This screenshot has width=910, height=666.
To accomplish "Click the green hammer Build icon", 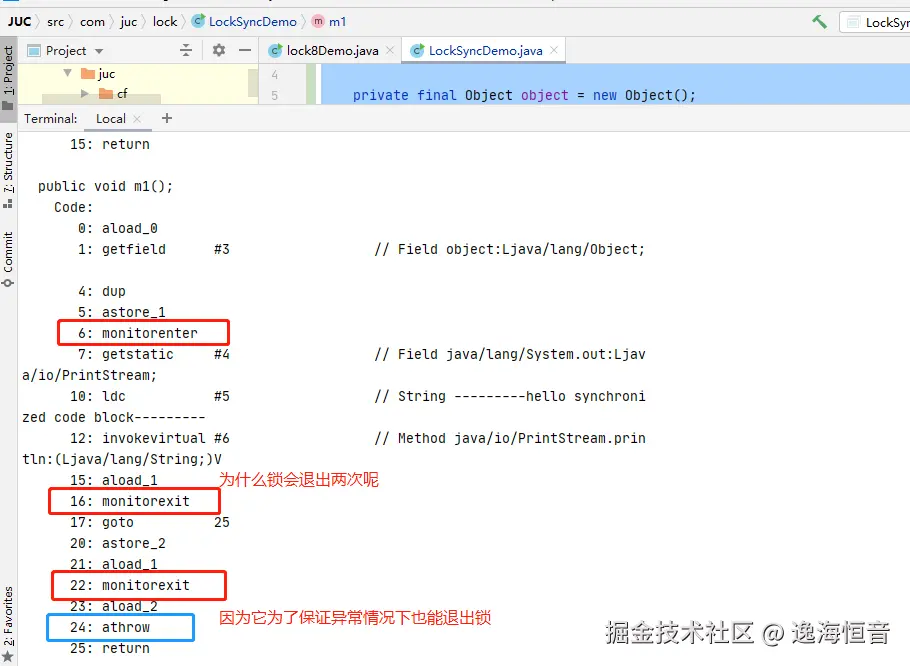I will point(819,22).
